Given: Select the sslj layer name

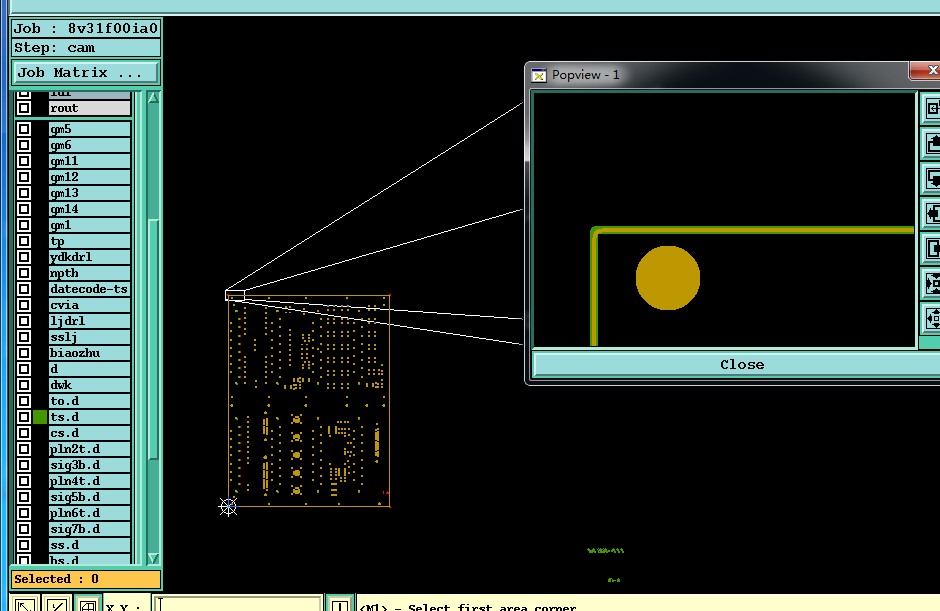Looking at the screenshot, I should click(x=89, y=337).
